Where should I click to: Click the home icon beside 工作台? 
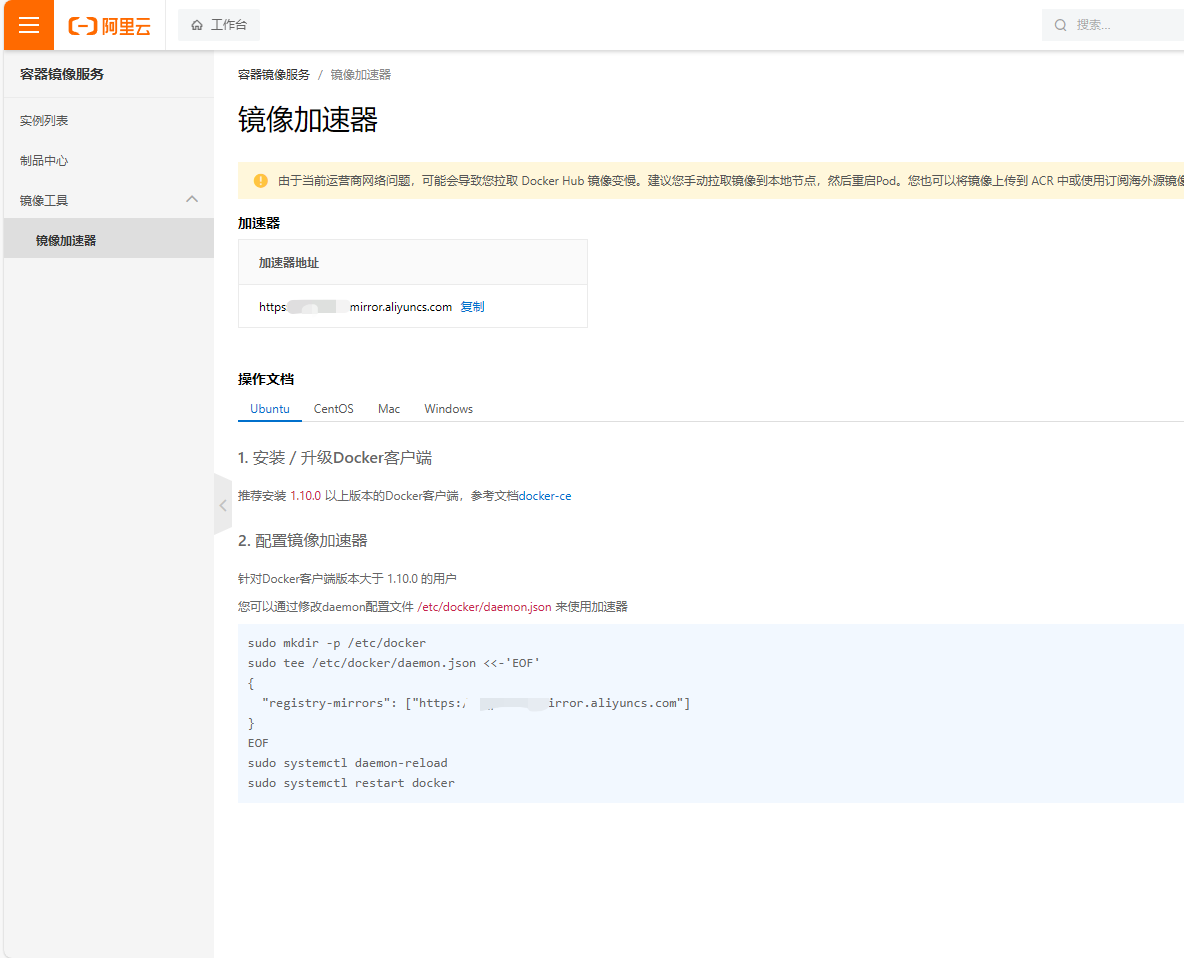(x=197, y=25)
